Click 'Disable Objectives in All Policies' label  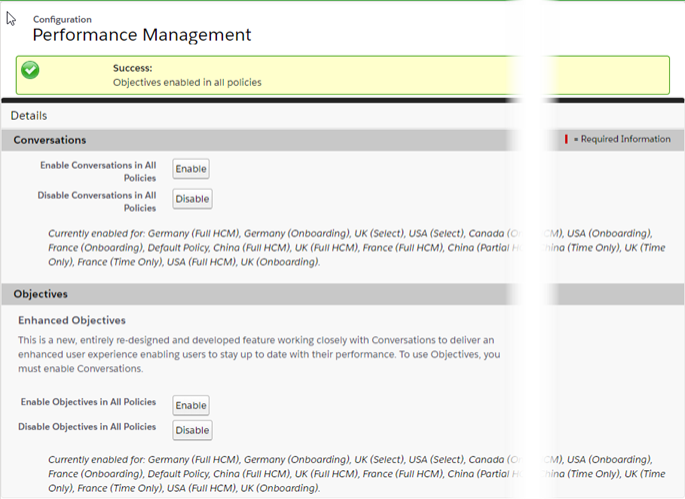click(x=87, y=427)
